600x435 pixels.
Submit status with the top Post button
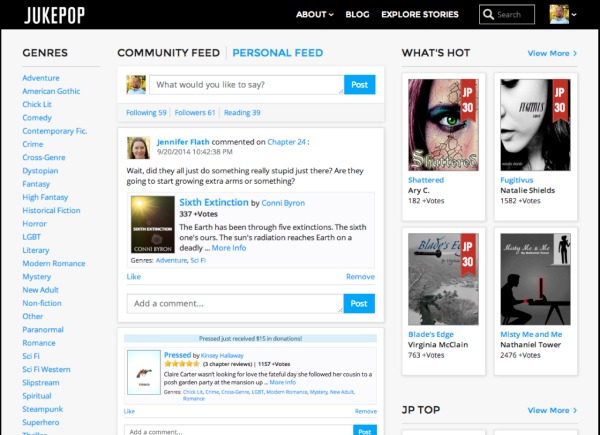pos(359,85)
